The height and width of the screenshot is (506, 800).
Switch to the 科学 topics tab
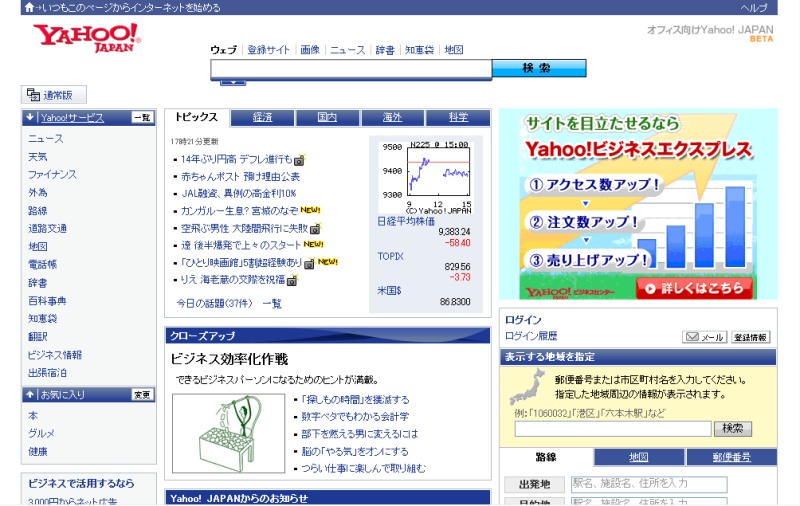[458, 117]
